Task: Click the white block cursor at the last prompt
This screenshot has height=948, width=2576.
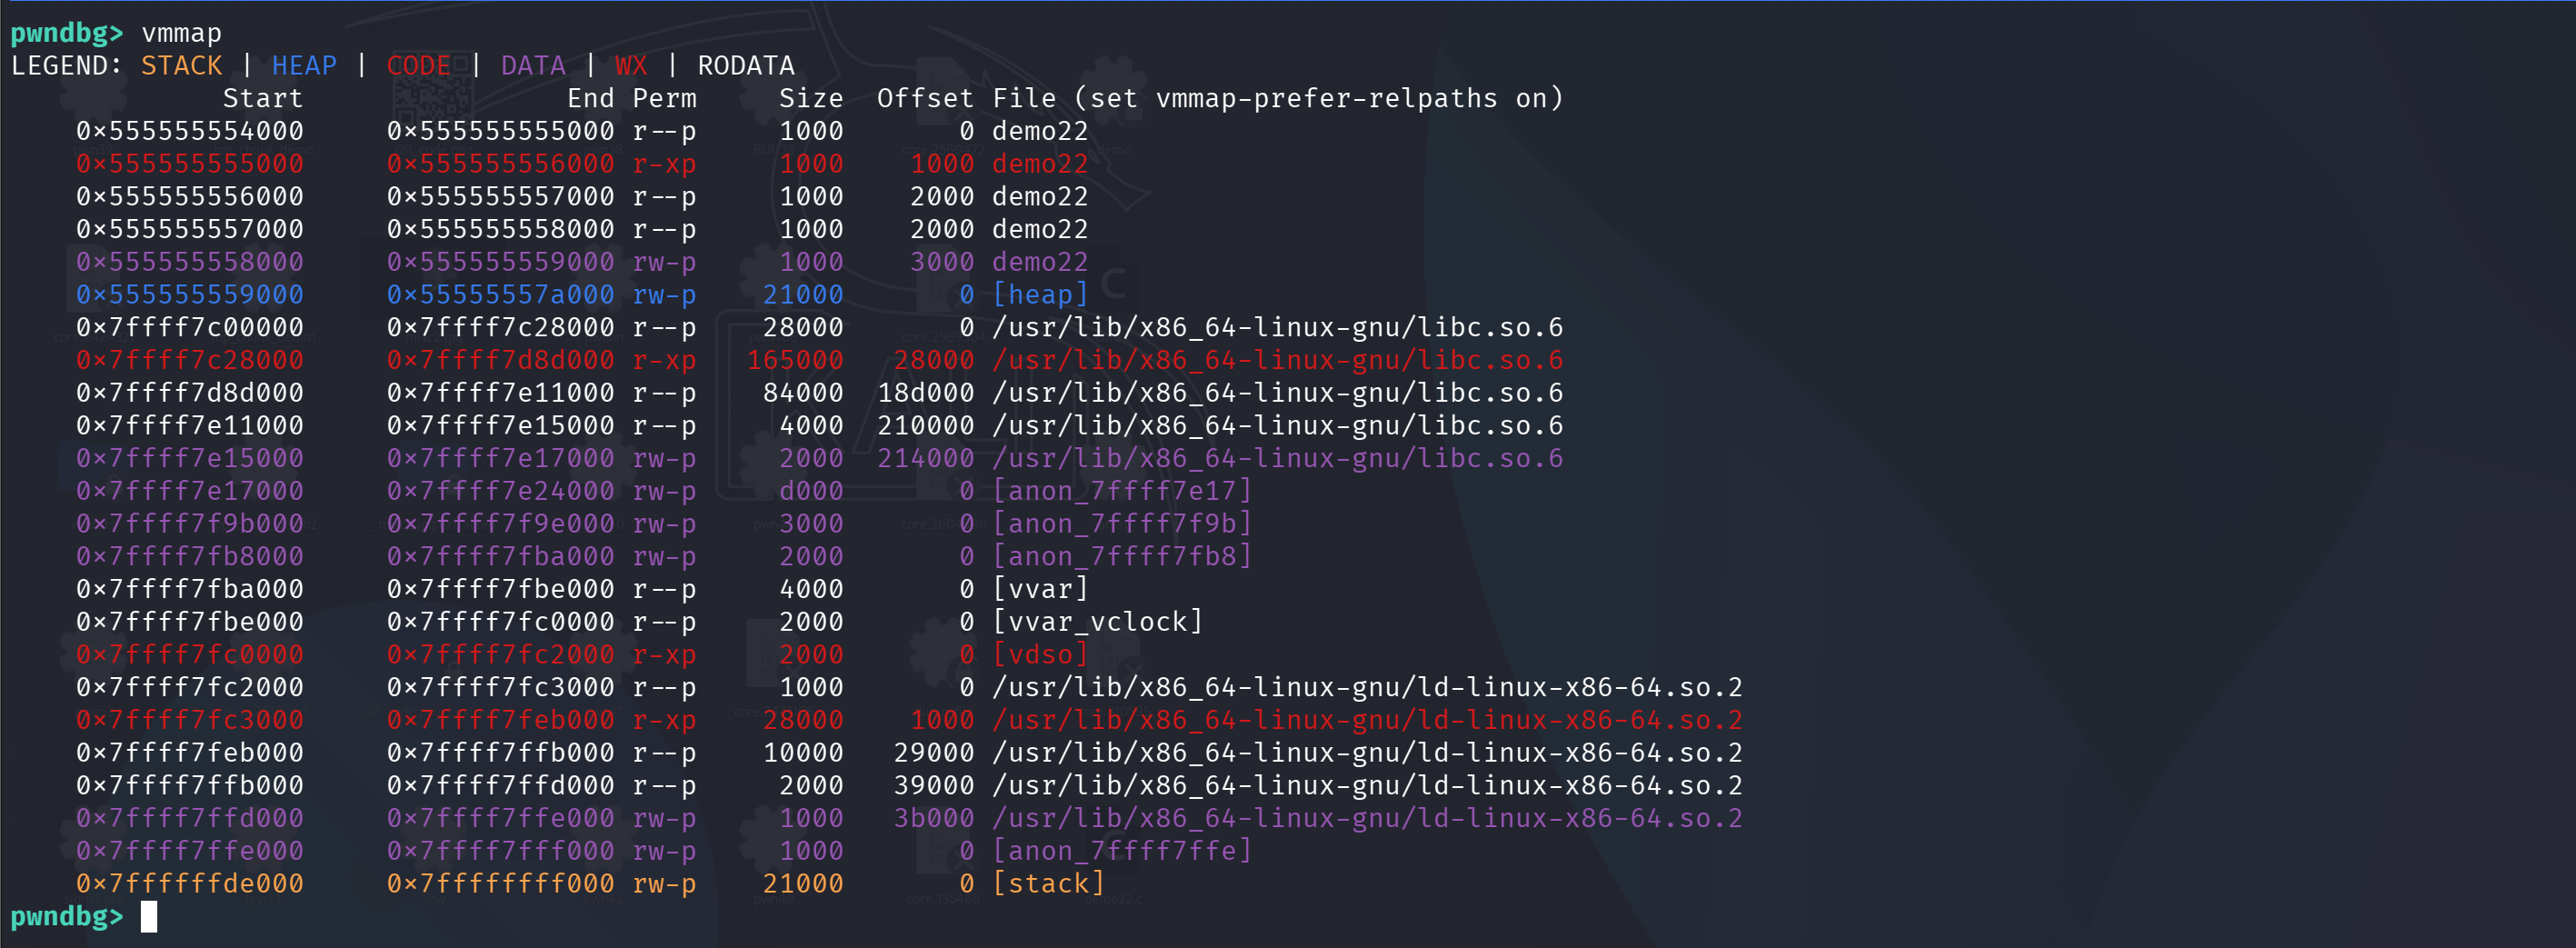Action: [149, 917]
